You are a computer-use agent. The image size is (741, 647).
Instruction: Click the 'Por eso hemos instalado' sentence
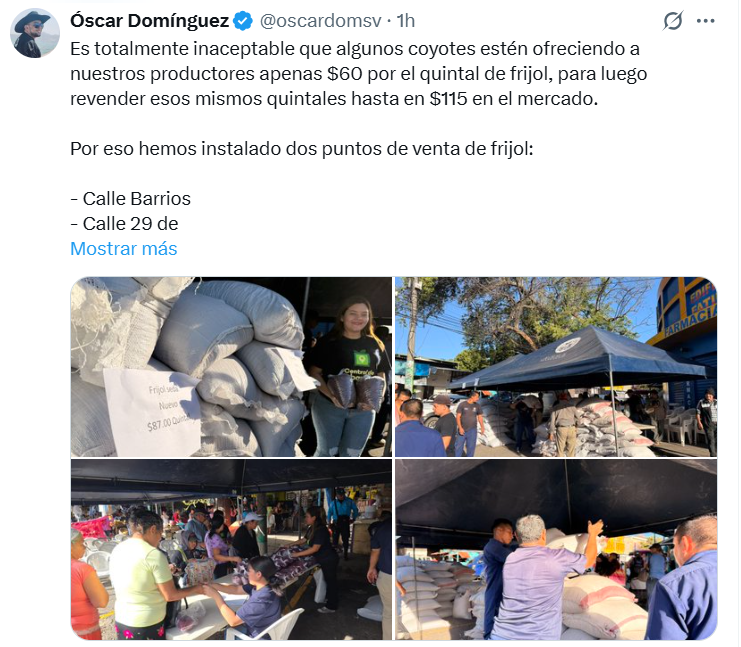[x=302, y=149]
